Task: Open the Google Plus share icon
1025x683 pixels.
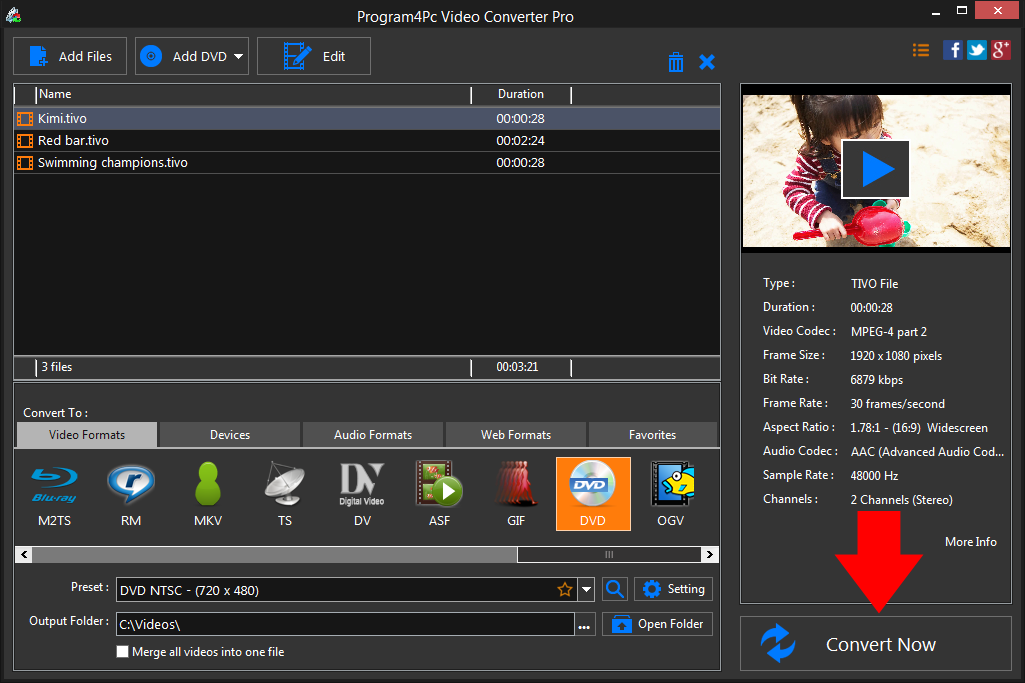Action: [1001, 50]
